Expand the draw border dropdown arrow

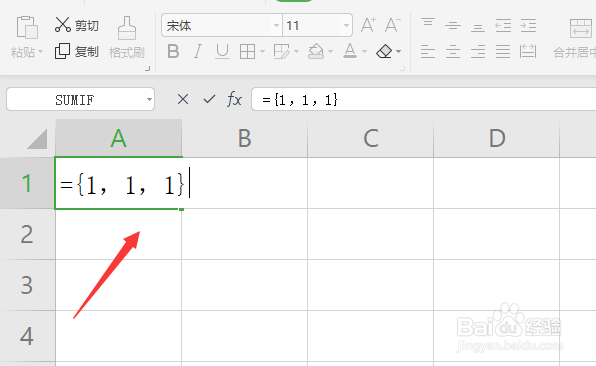296,51
